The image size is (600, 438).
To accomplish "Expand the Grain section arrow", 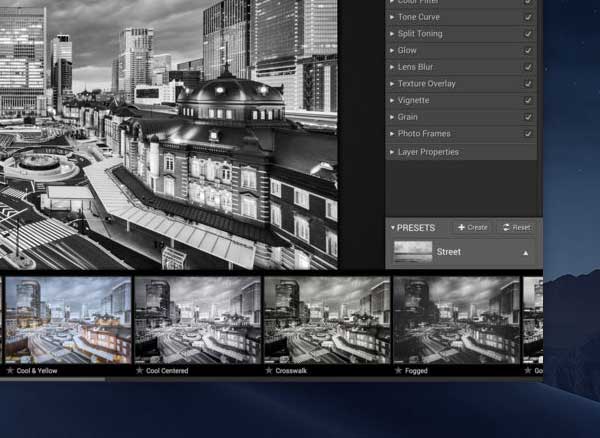I will click(x=392, y=117).
